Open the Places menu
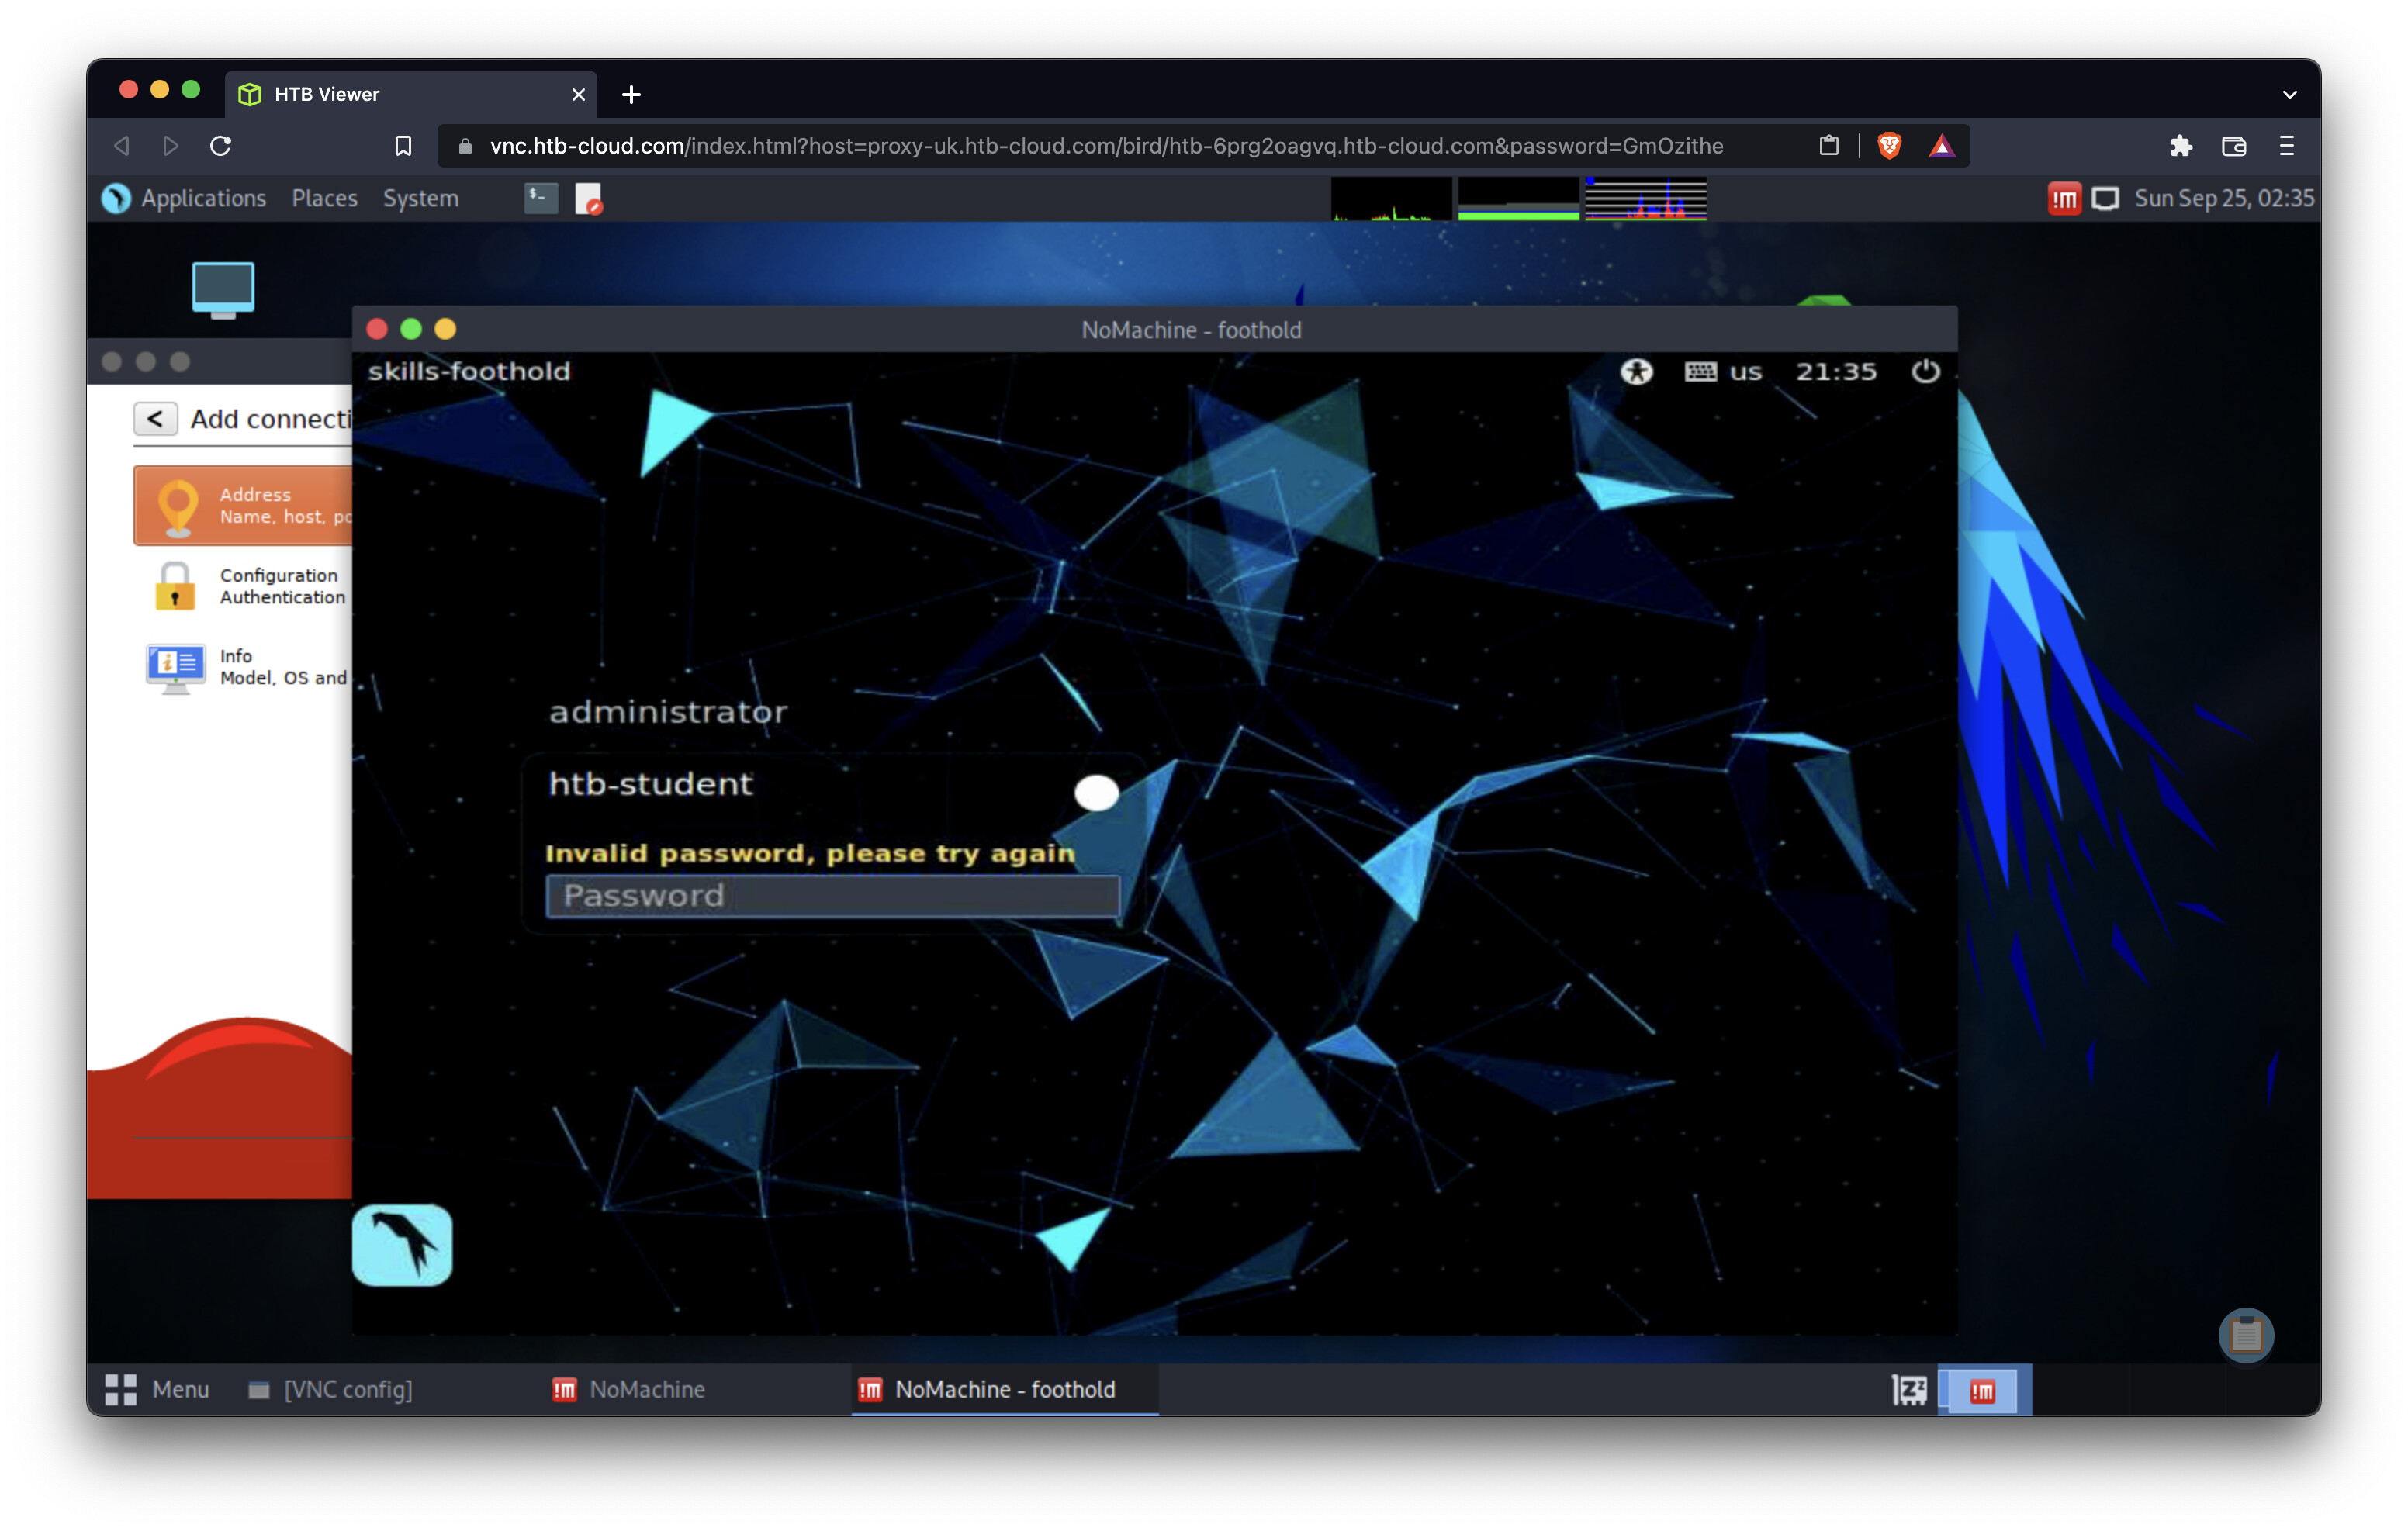 click(x=324, y=198)
